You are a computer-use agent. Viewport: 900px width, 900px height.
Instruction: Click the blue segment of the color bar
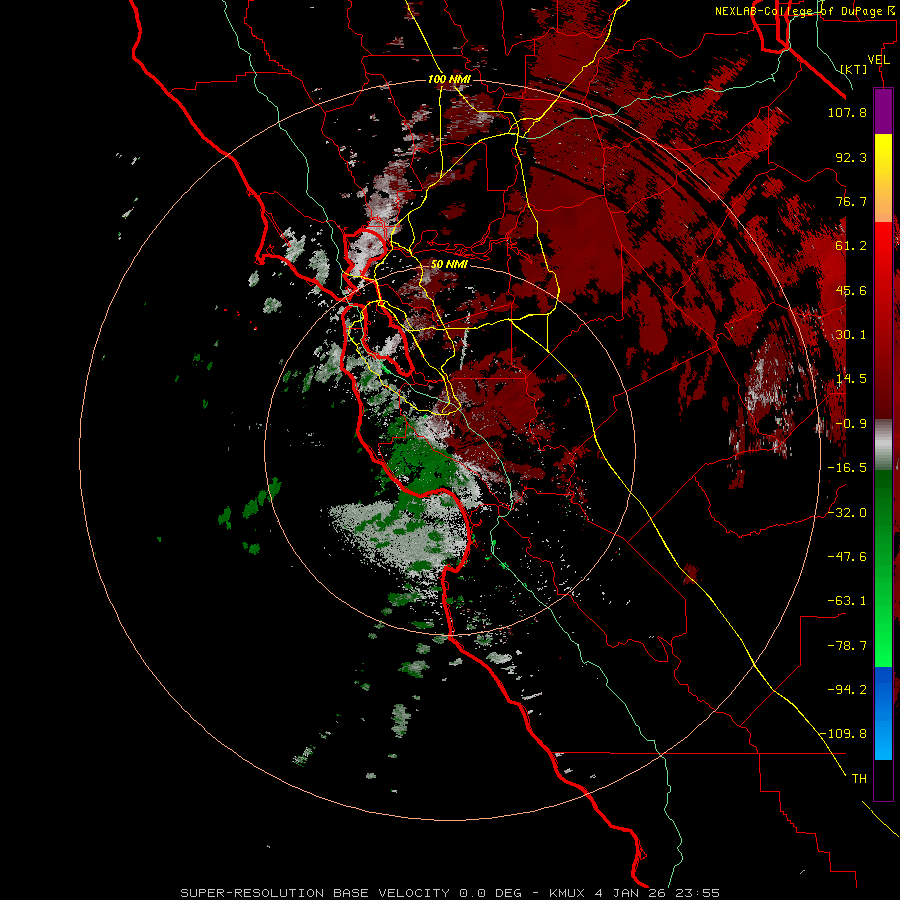883,713
